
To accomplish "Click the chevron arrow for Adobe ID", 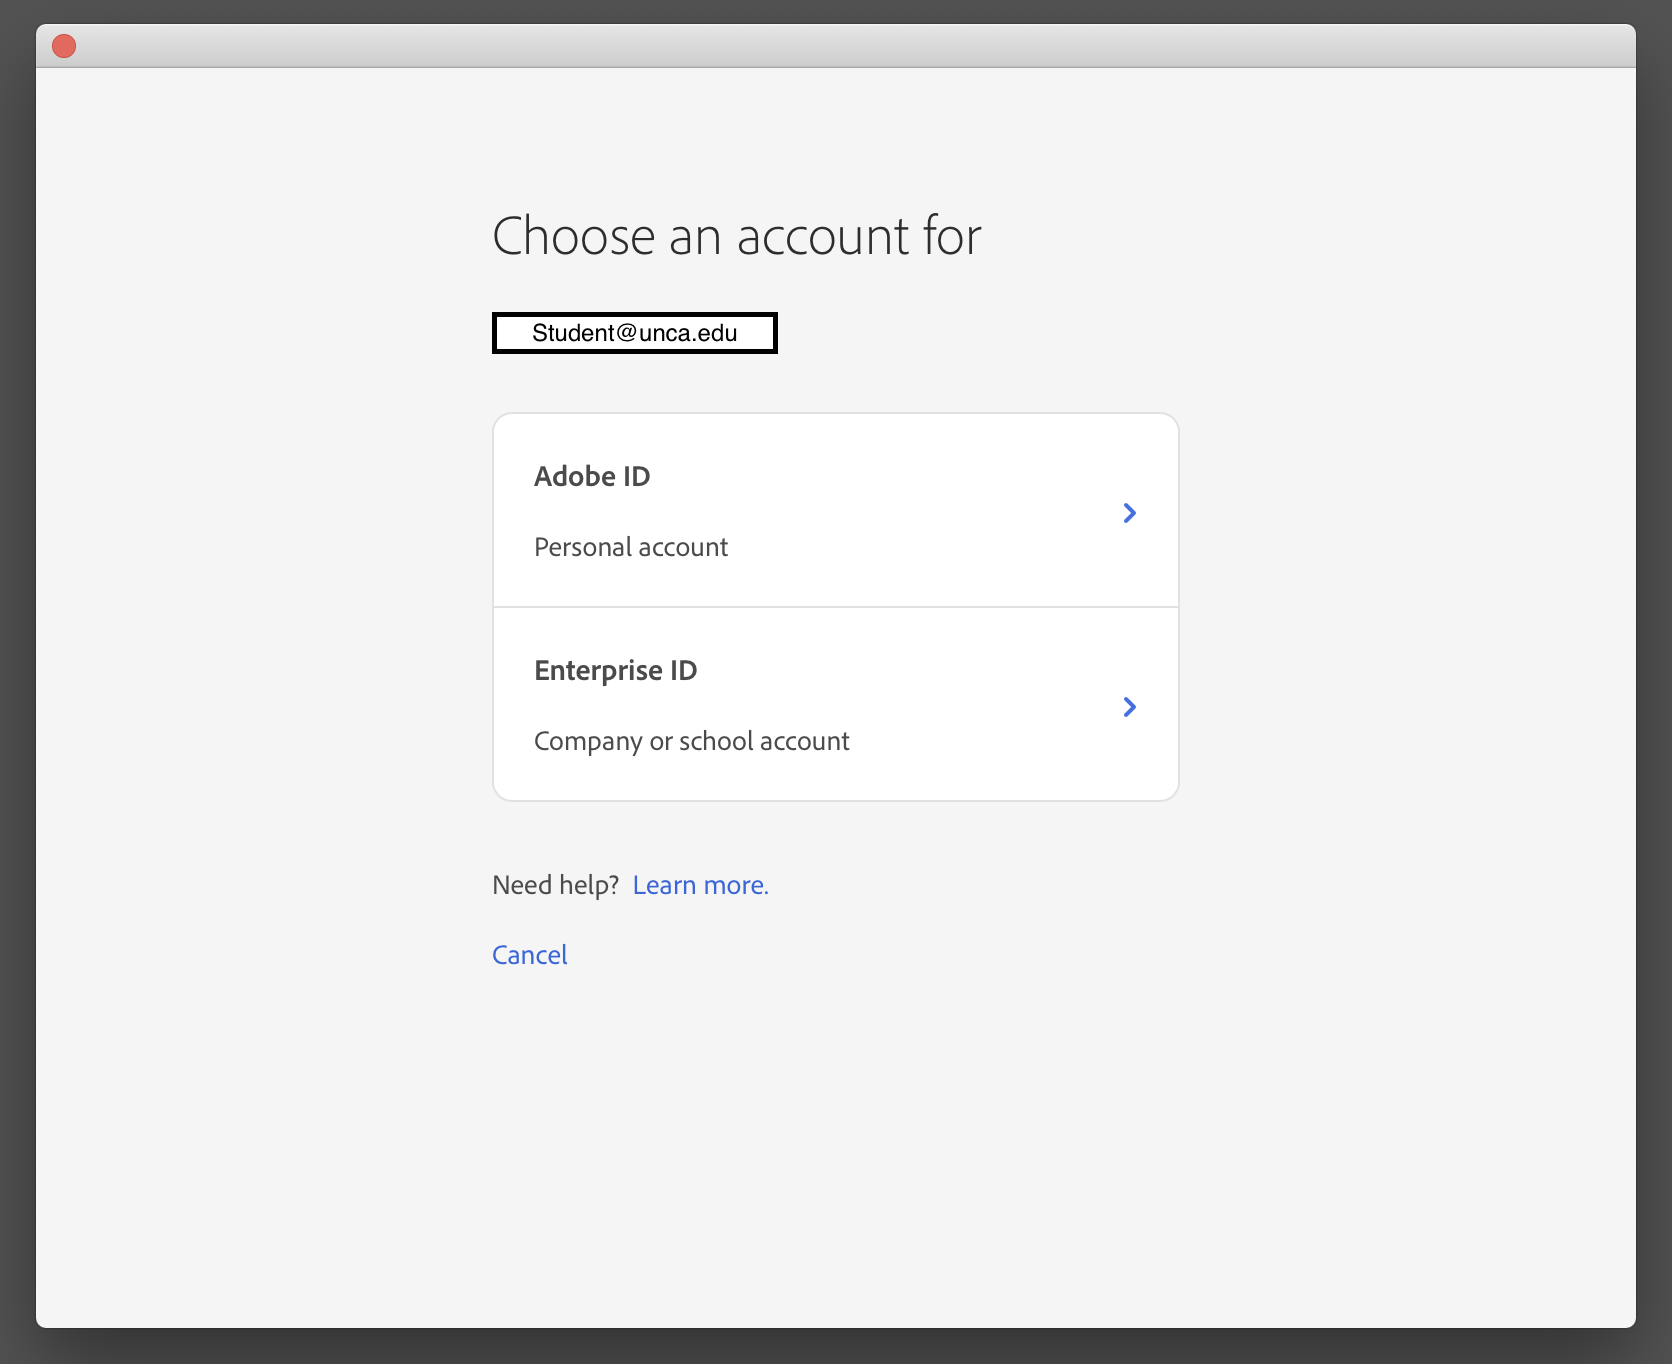I will [1129, 513].
